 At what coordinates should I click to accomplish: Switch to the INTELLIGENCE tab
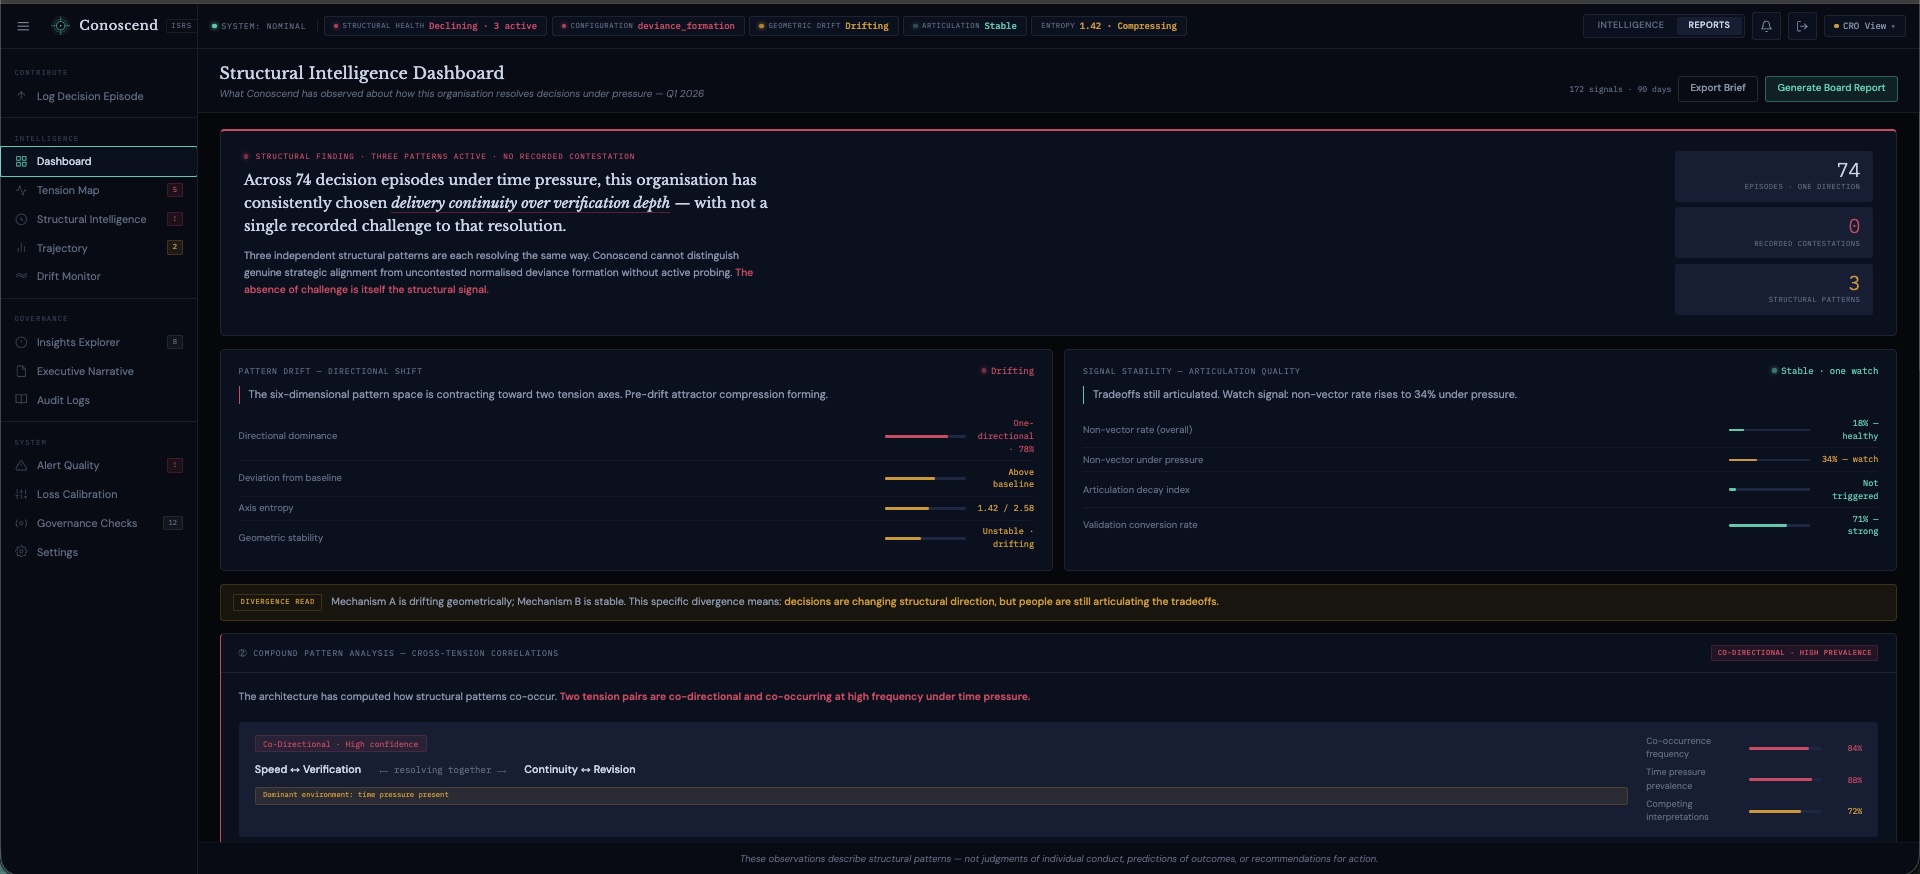tap(1630, 25)
